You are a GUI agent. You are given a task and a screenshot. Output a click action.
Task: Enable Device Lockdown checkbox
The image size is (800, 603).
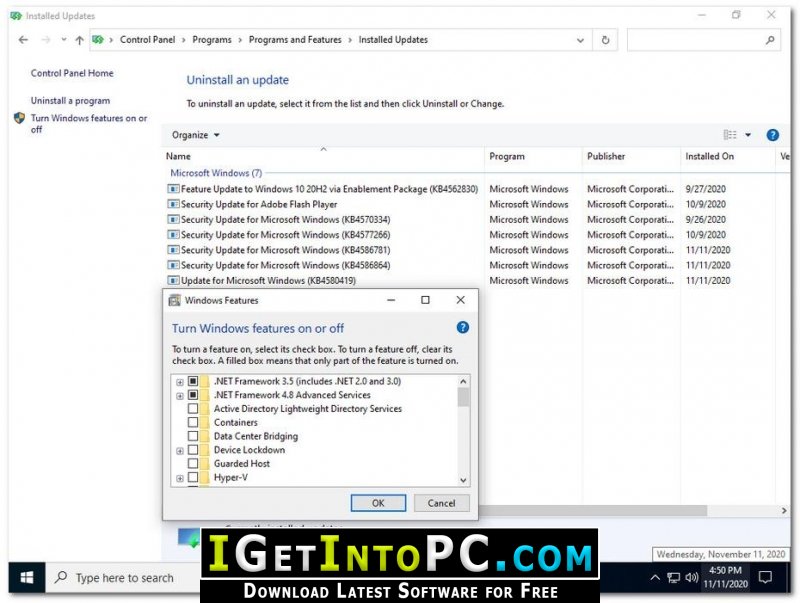[x=193, y=450]
